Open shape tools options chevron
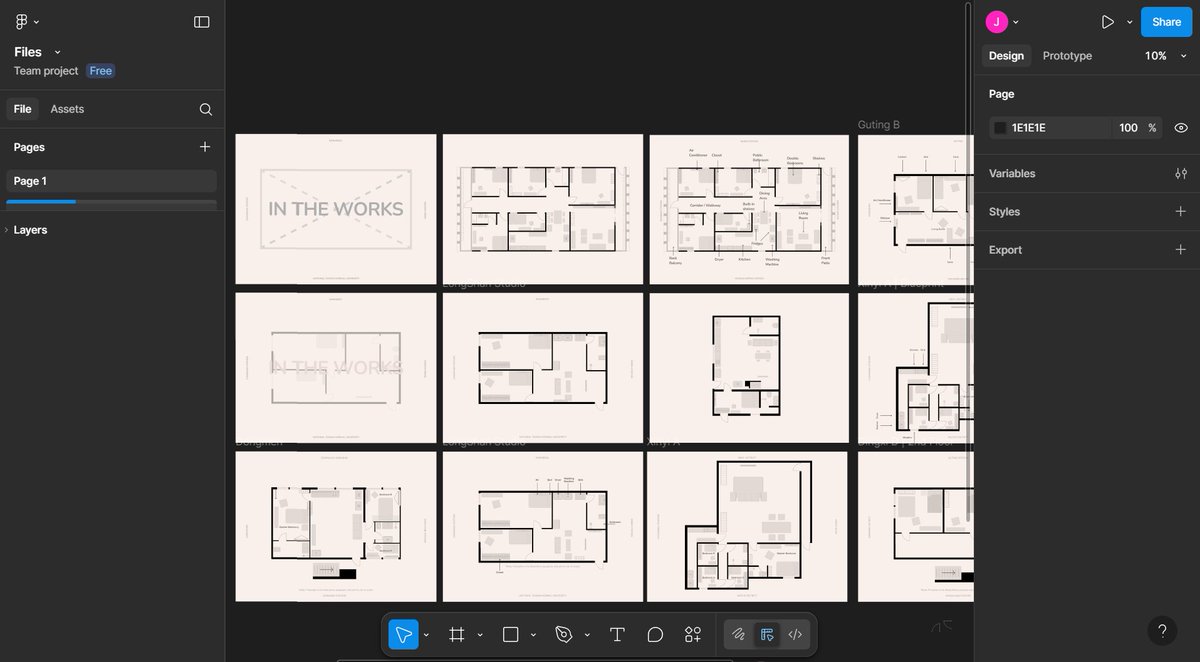This screenshot has width=1200, height=662. (533, 635)
